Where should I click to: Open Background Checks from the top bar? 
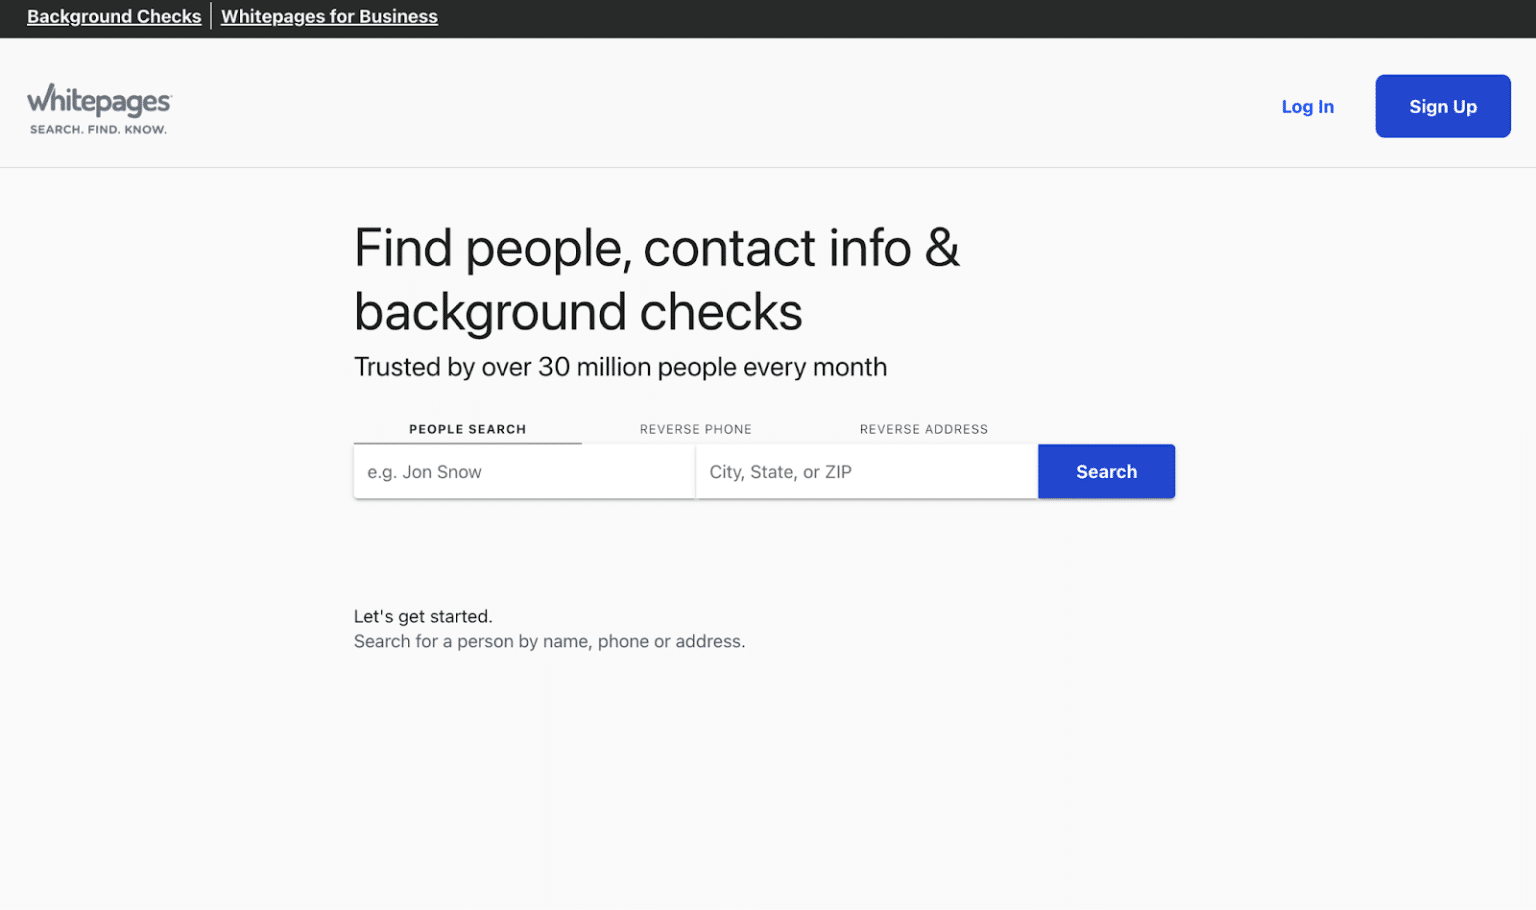pyautogui.click(x=113, y=16)
